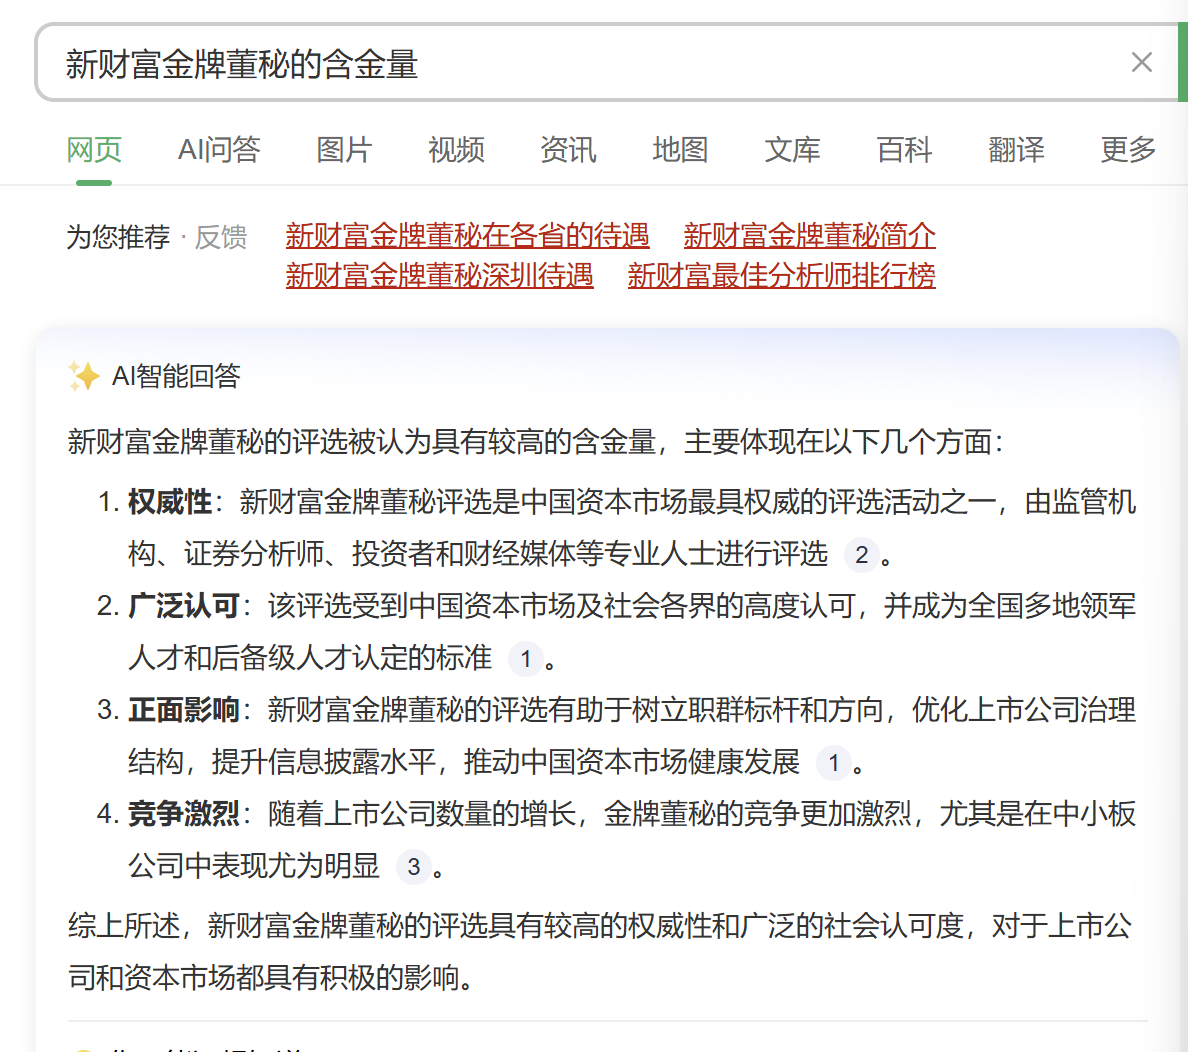
Task: Click the 为您推荐 label
Action: (x=118, y=237)
